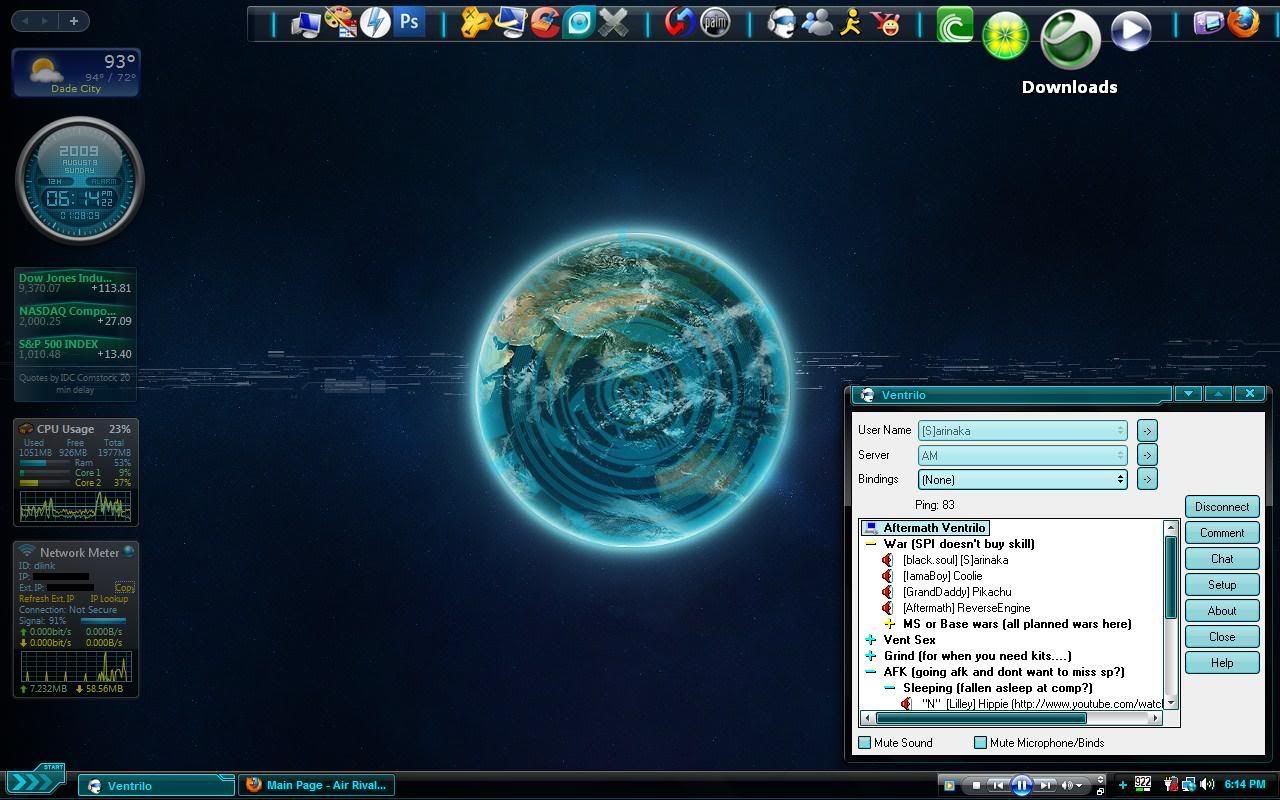The width and height of the screenshot is (1280, 800).
Task: Open the Server dropdown
Action: click(1023, 455)
